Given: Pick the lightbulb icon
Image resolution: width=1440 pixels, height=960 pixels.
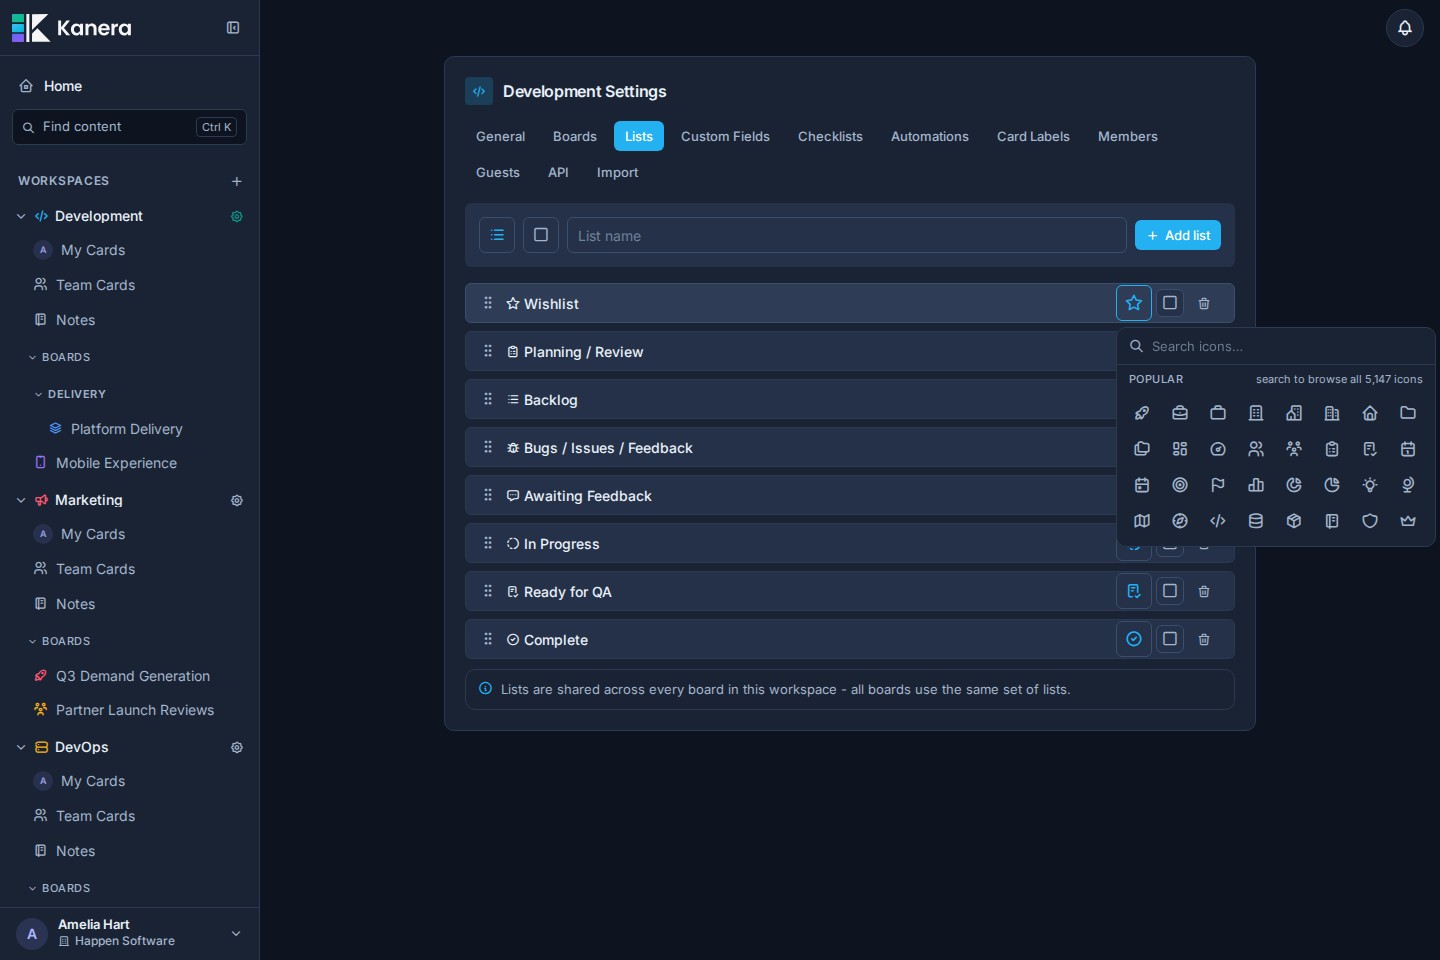Looking at the screenshot, I should [1370, 485].
